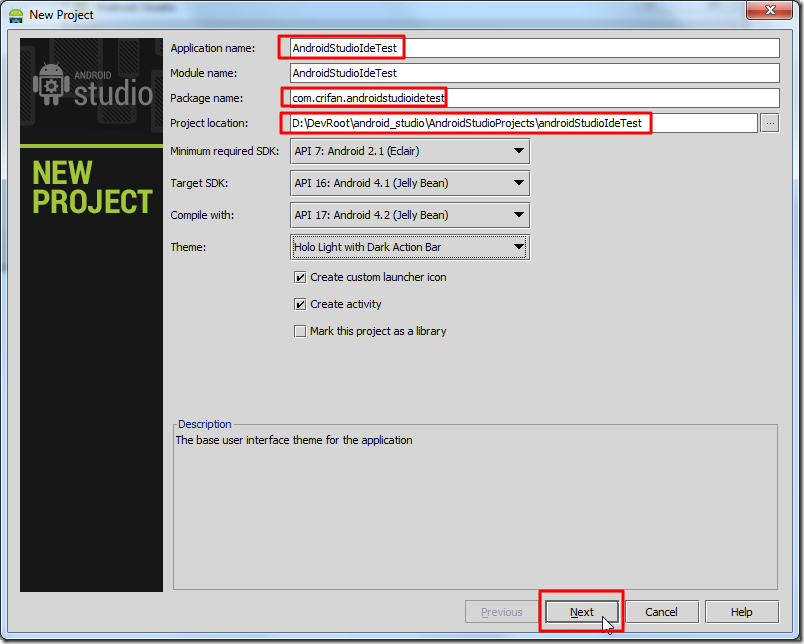The height and width of the screenshot is (644, 804).
Task: Click the Package name input field
Action: (534, 98)
